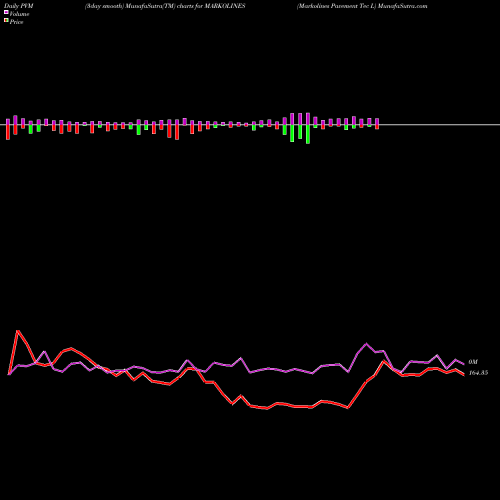Image resolution: width=500 pixels, height=500 pixels.
Task: Click the magenta volume line's highest peak
Action: [x=366, y=343]
